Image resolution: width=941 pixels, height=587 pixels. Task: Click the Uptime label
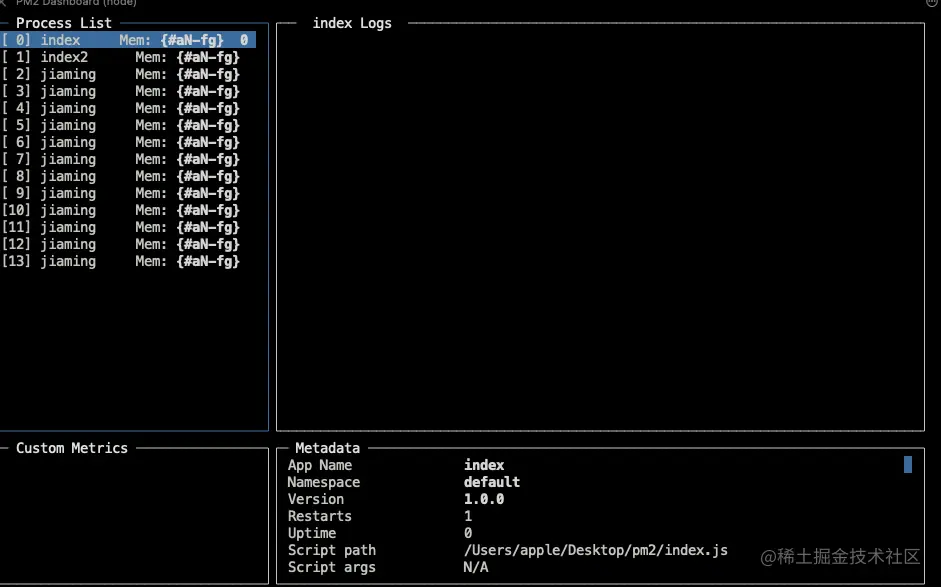[312, 533]
